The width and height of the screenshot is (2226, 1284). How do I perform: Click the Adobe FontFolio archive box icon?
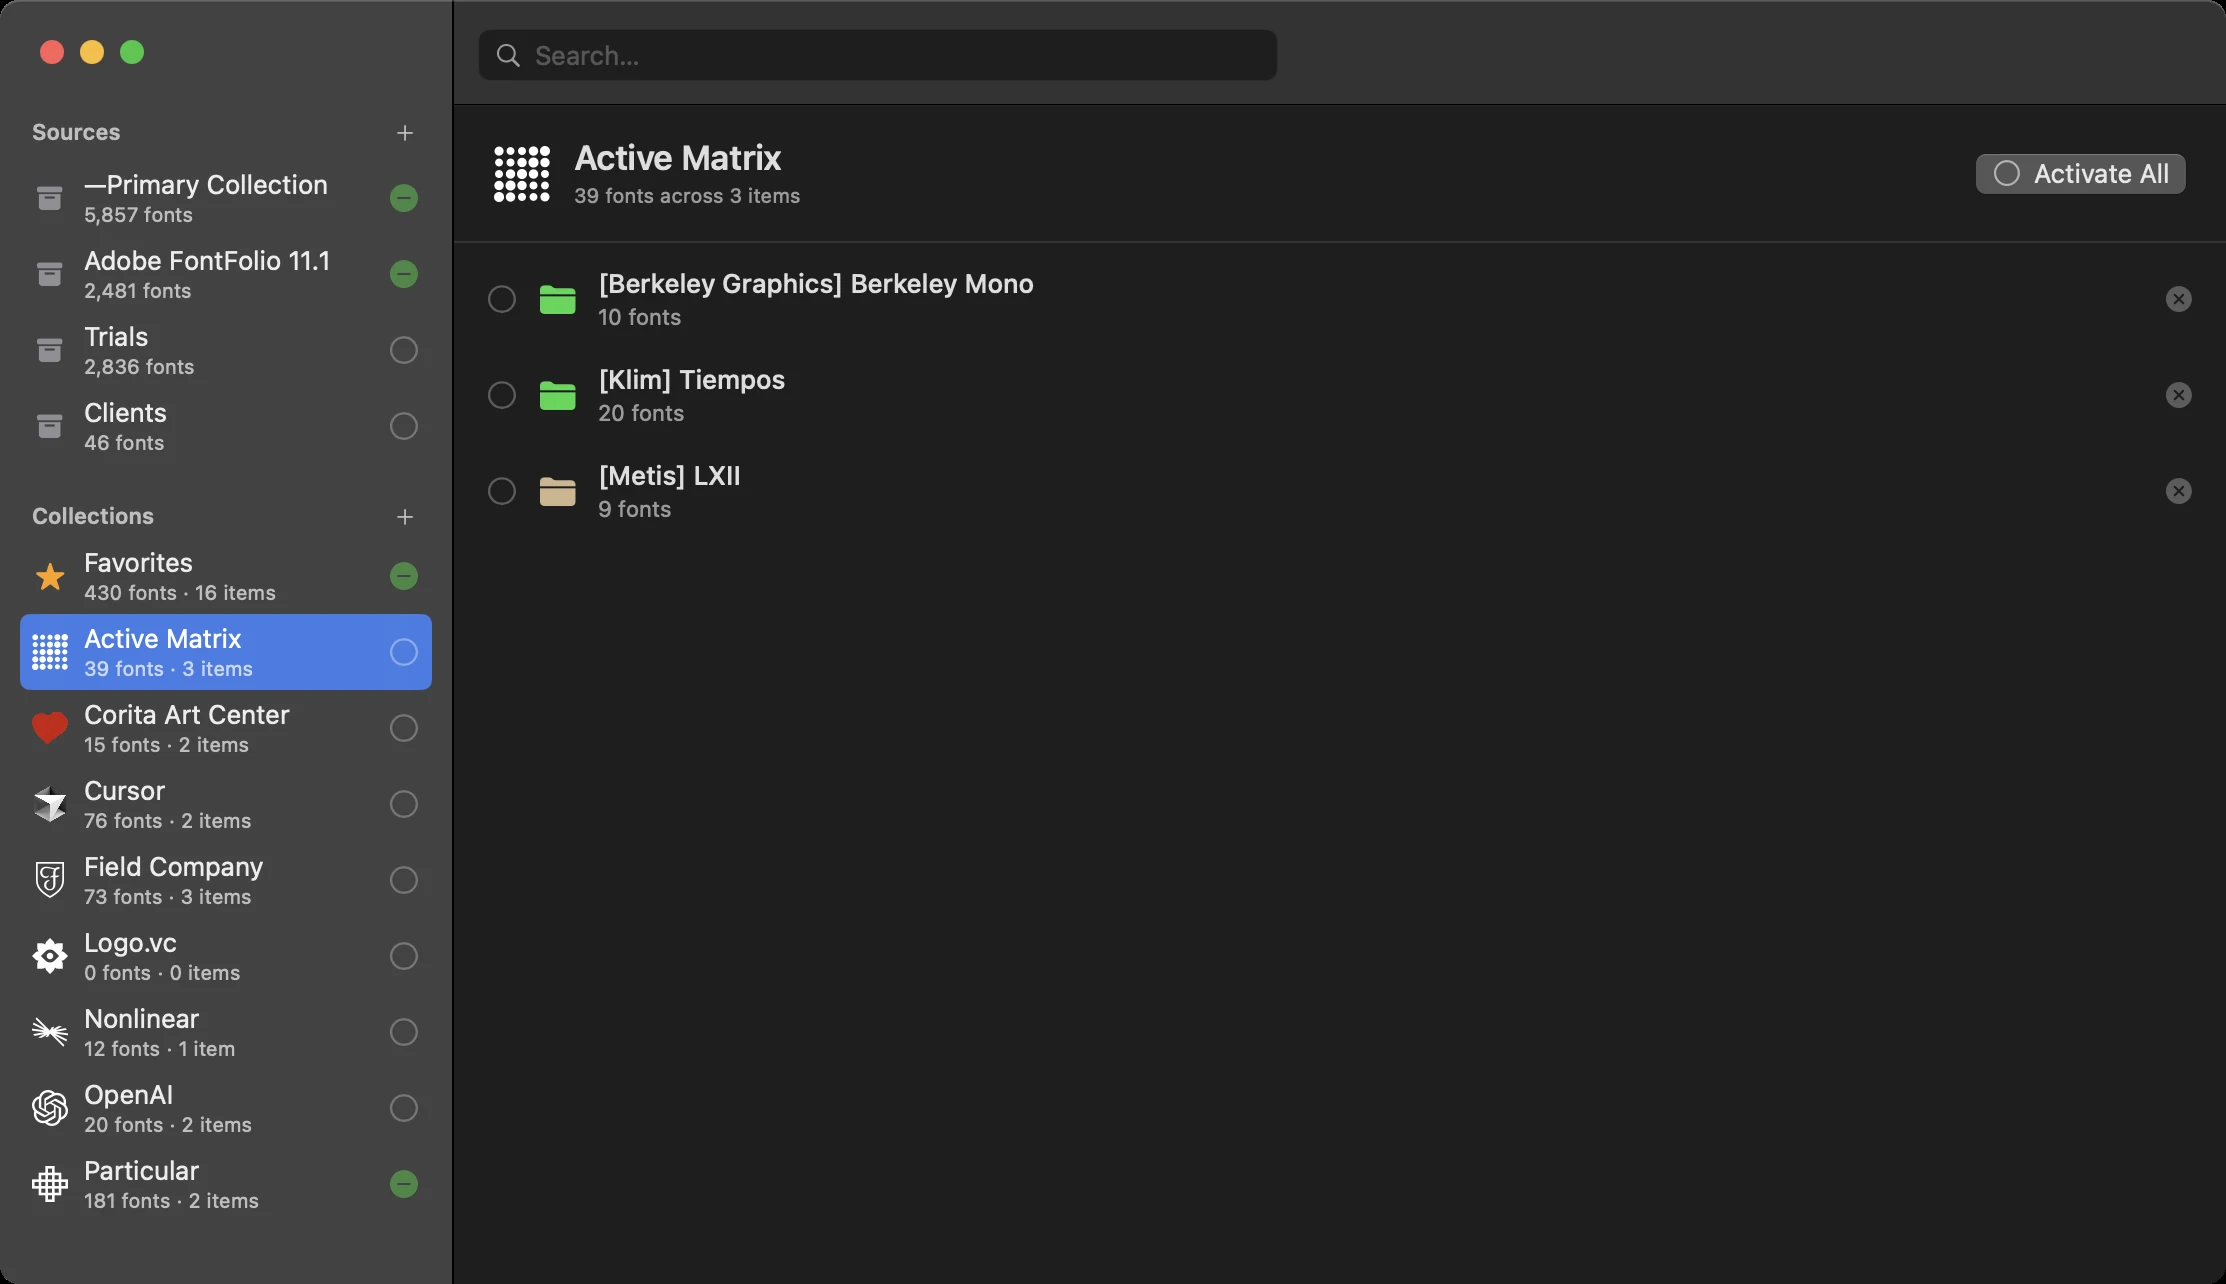pos(49,274)
